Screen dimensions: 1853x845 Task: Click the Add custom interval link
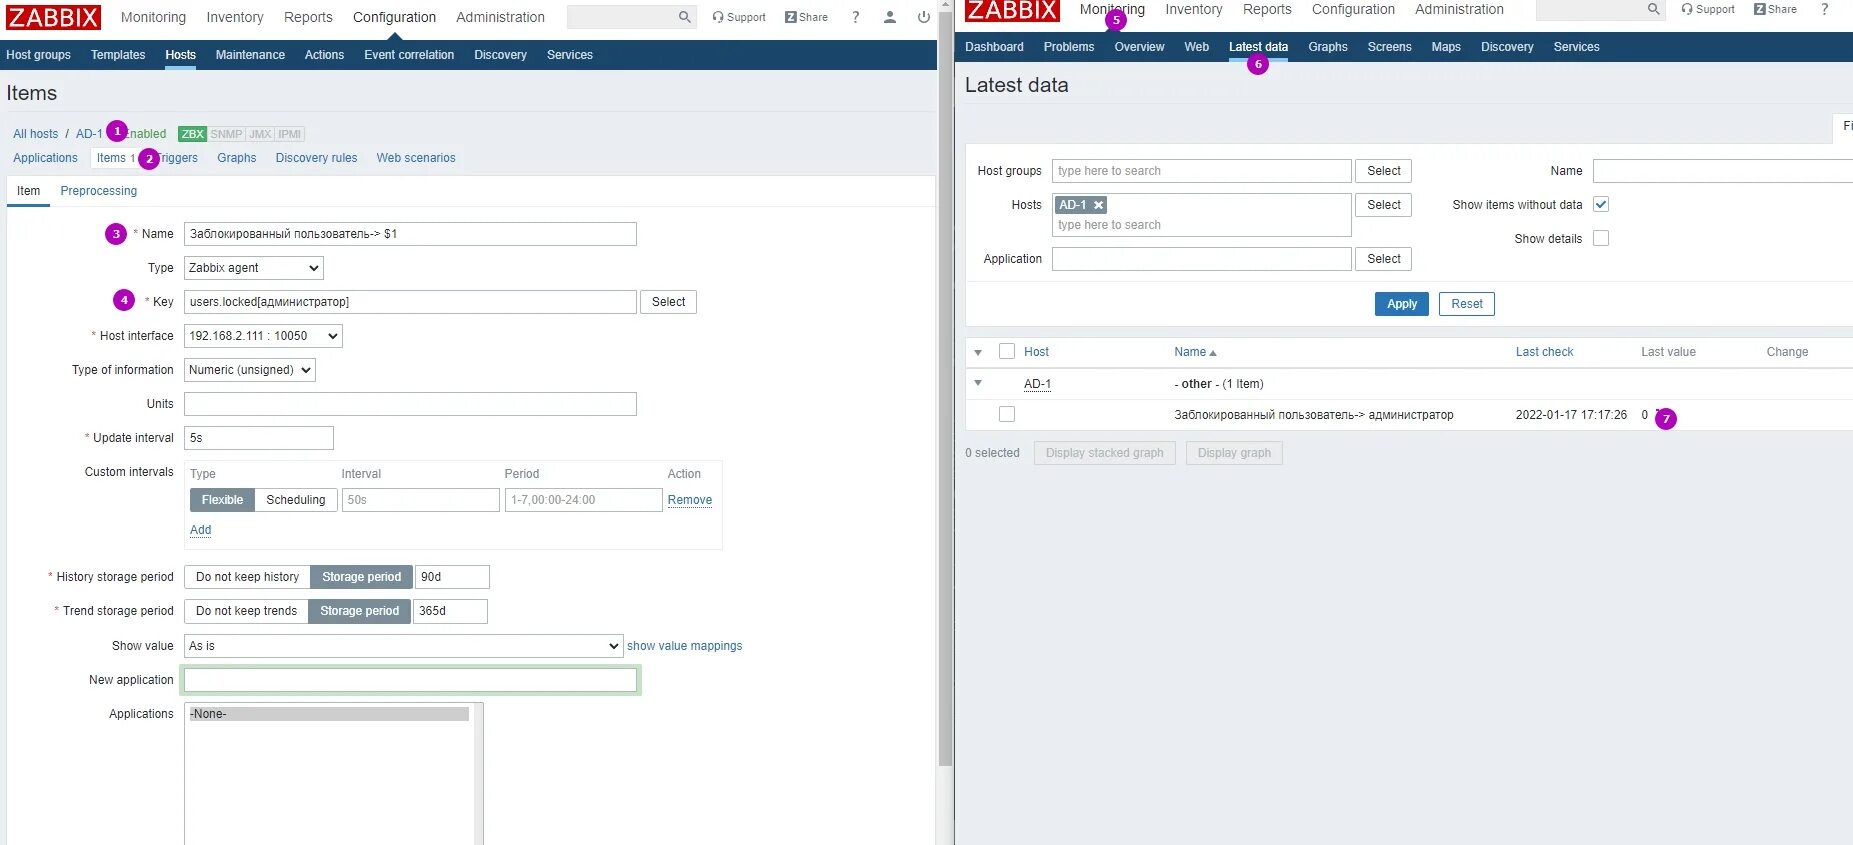(x=201, y=530)
